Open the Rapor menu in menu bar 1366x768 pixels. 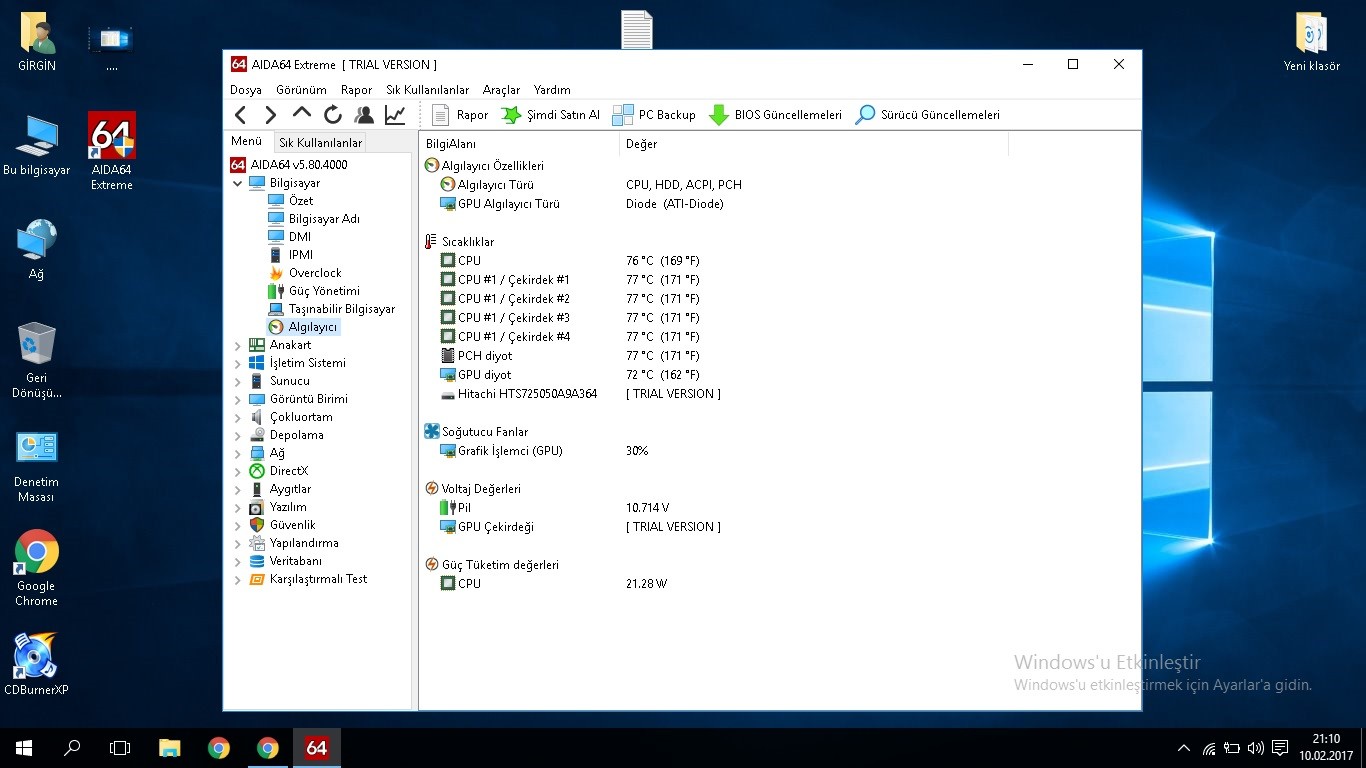356,90
